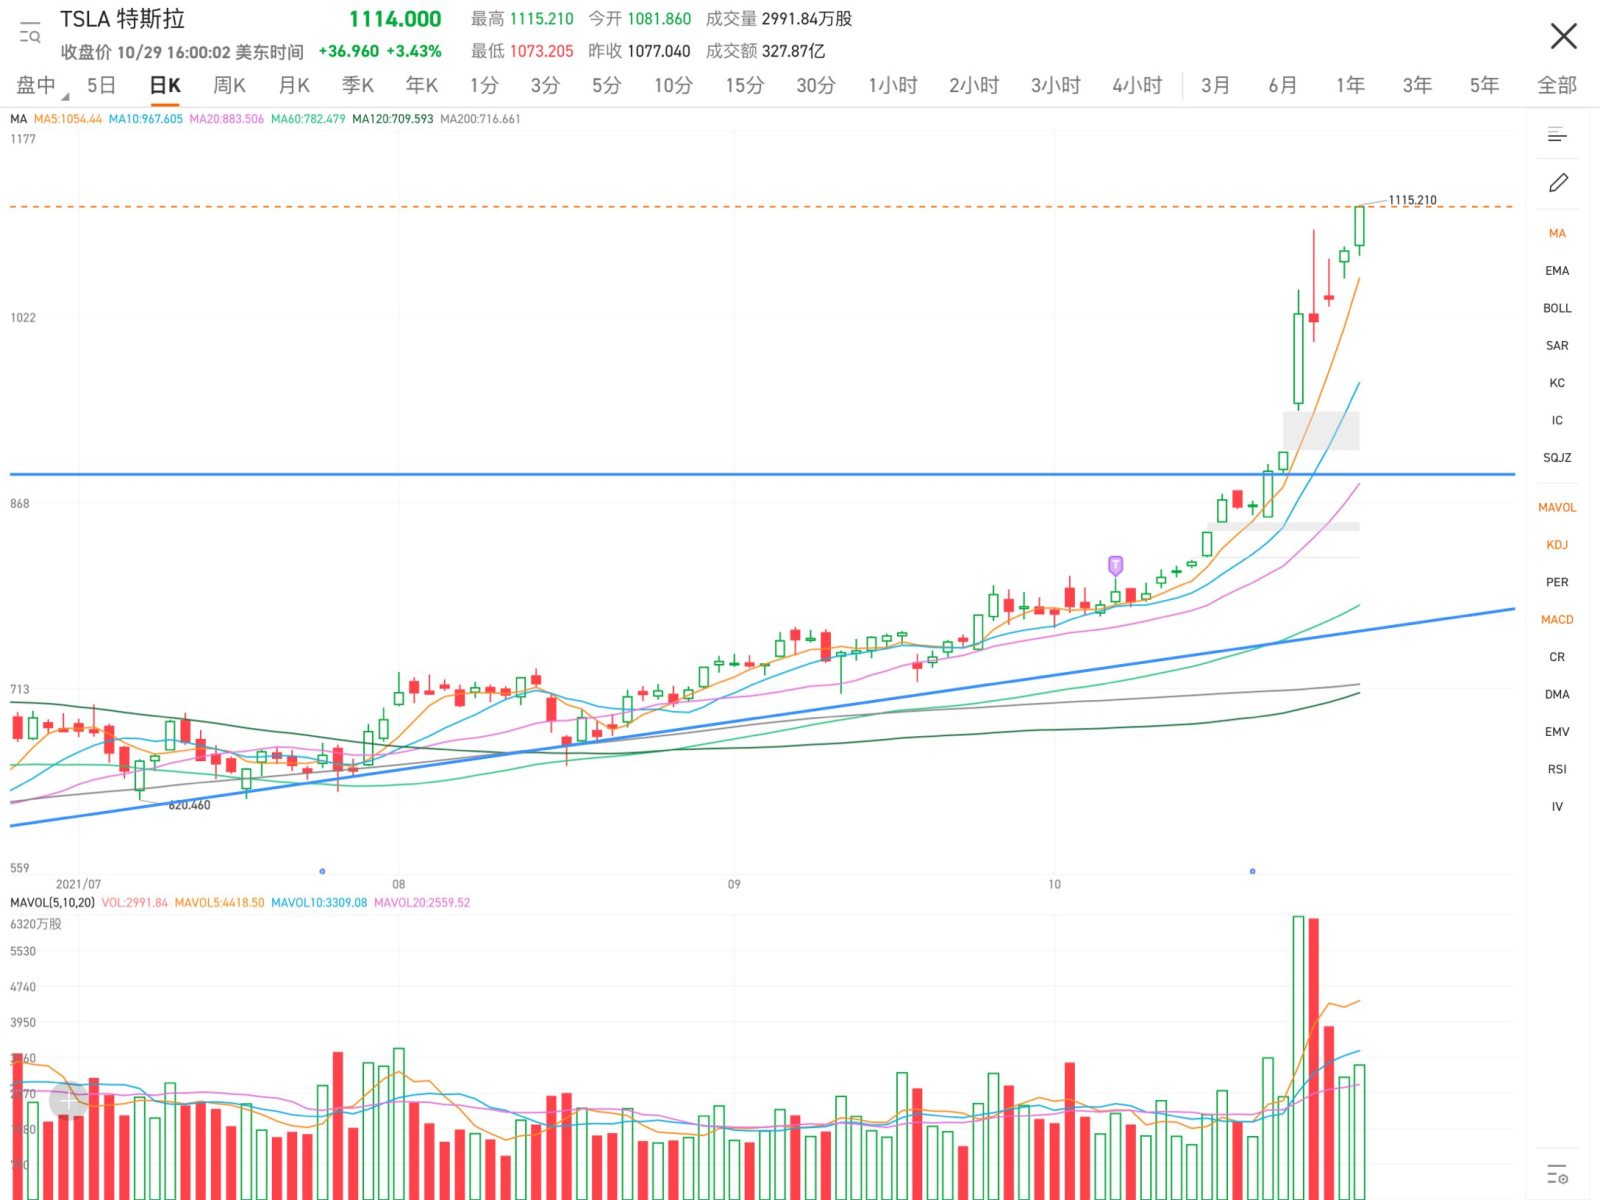Toggle the SQJZ indicator
1600x1200 pixels.
pos(1557,458)
